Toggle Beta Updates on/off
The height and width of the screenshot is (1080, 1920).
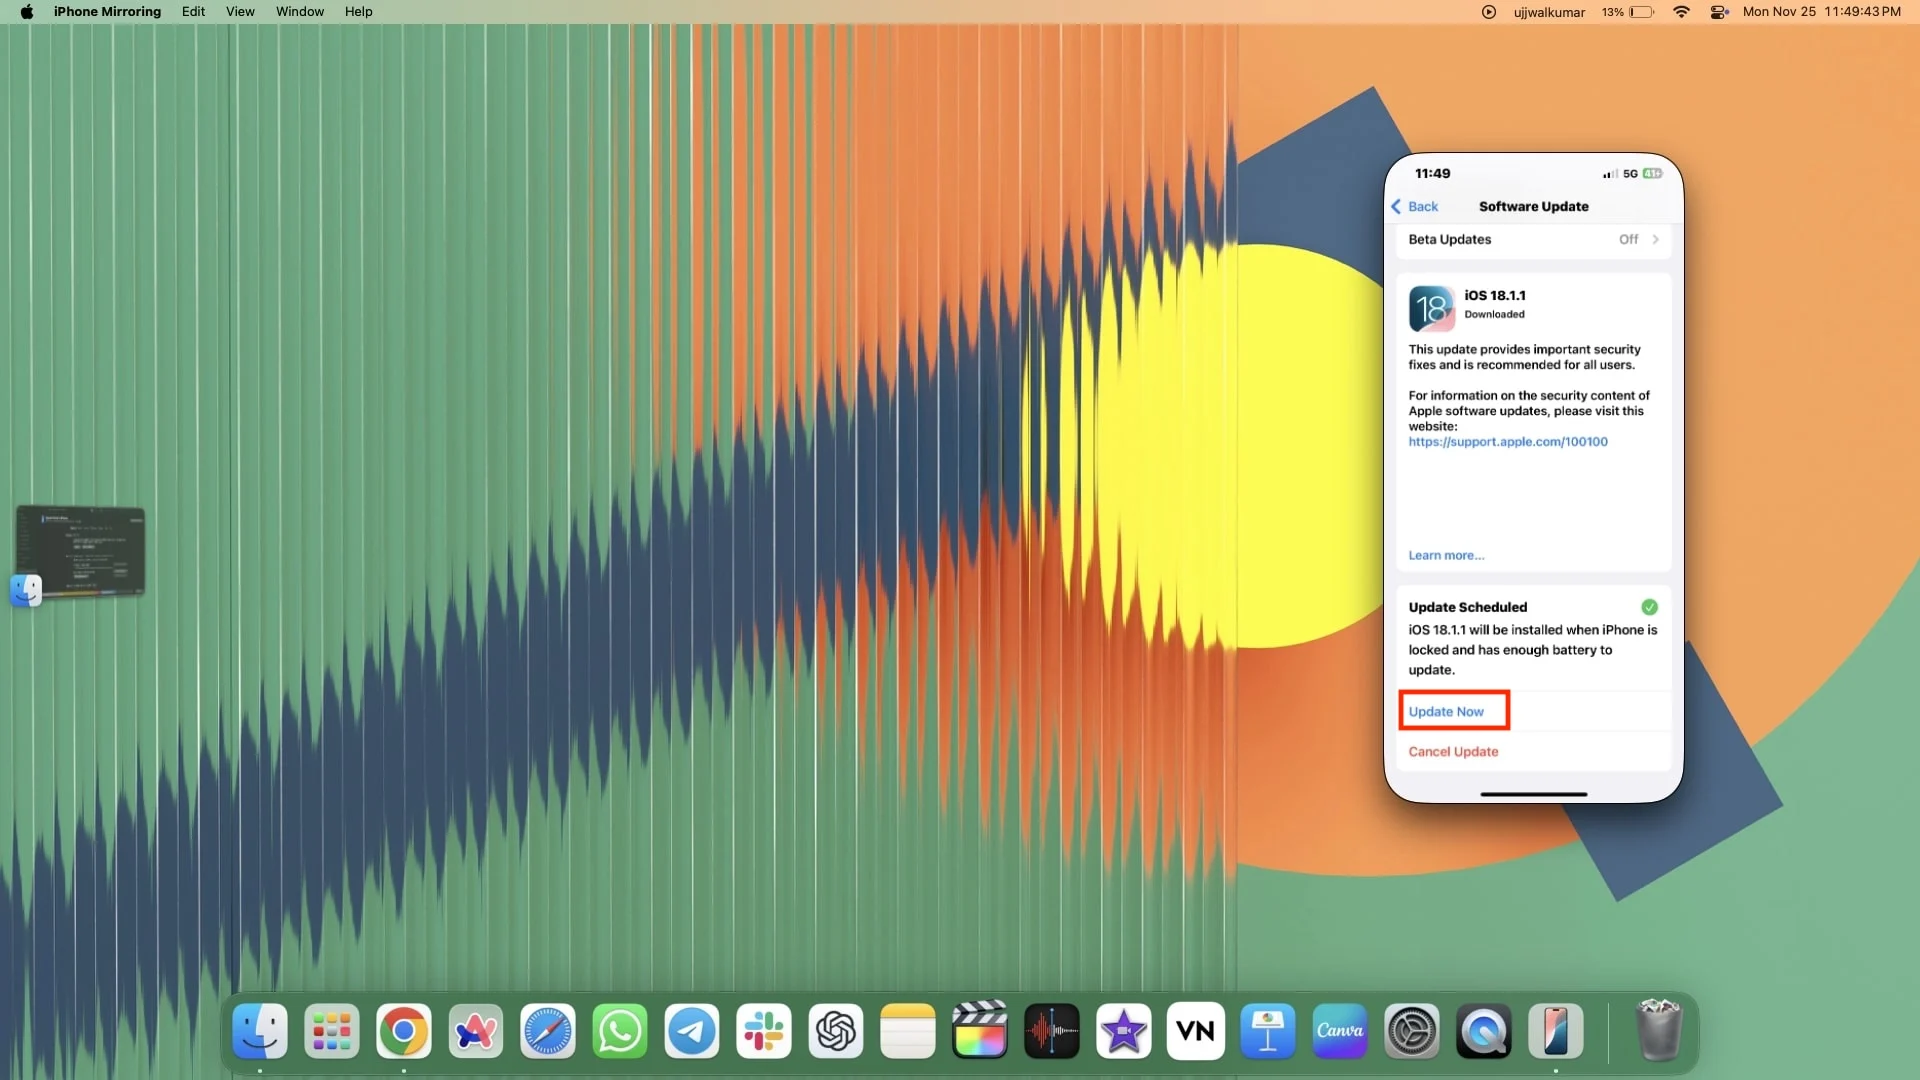point(1639,239)
